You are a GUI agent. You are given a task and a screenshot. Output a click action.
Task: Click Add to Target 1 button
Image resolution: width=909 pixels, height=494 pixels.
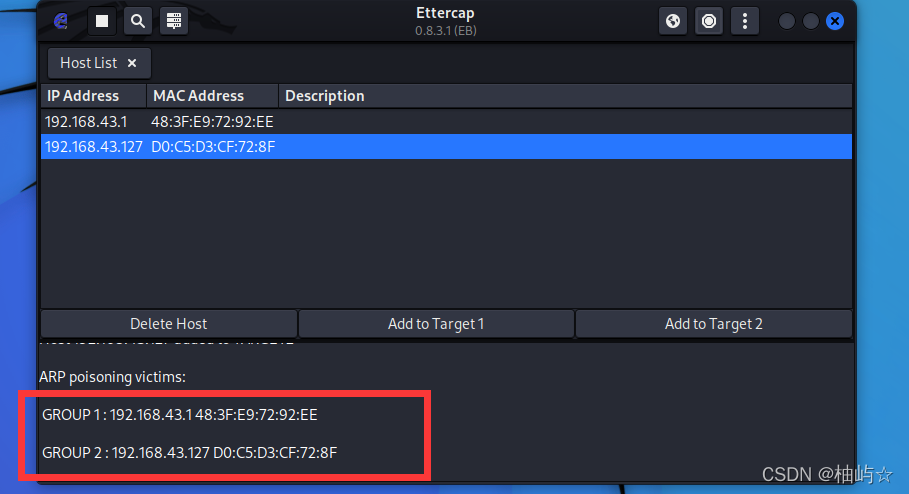[436, 324]
